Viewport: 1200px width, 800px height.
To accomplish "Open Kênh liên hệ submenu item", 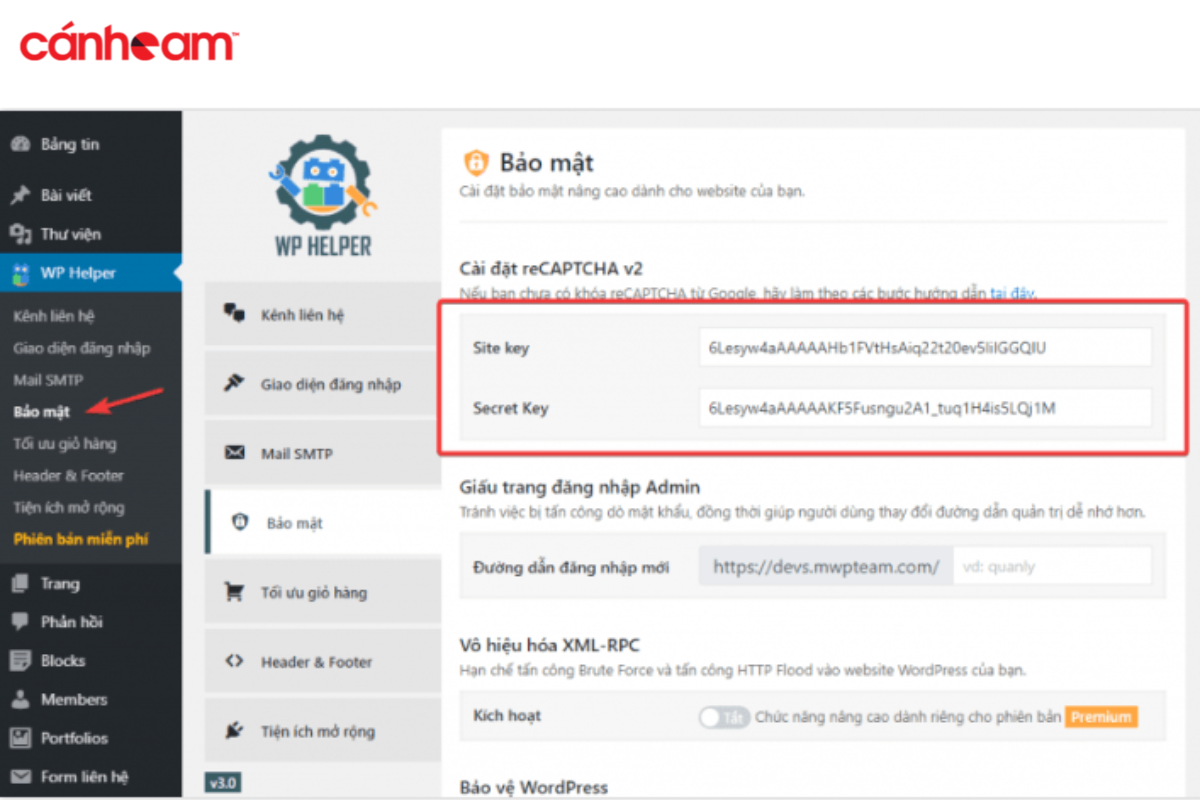I will [x=54, y=316].
